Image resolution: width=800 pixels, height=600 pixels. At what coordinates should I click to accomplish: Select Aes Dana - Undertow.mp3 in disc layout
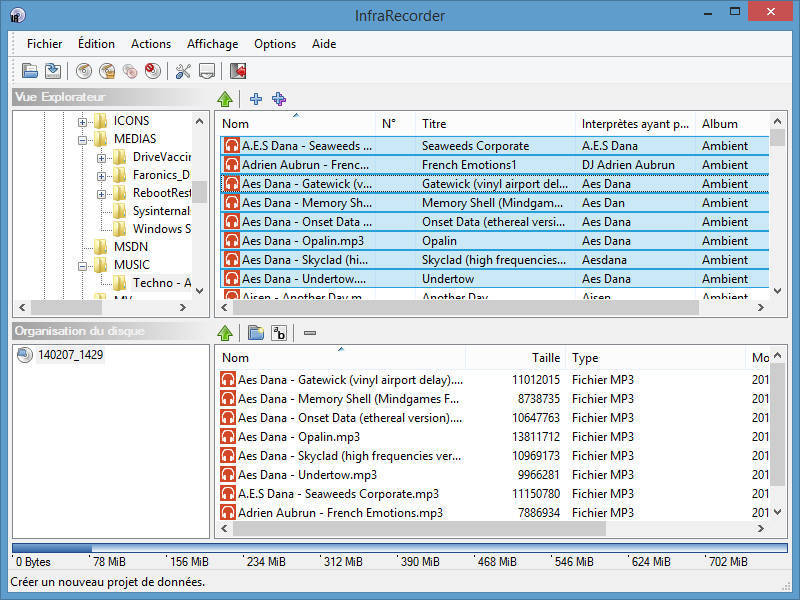pyautogui.click(x=494, y=475)
